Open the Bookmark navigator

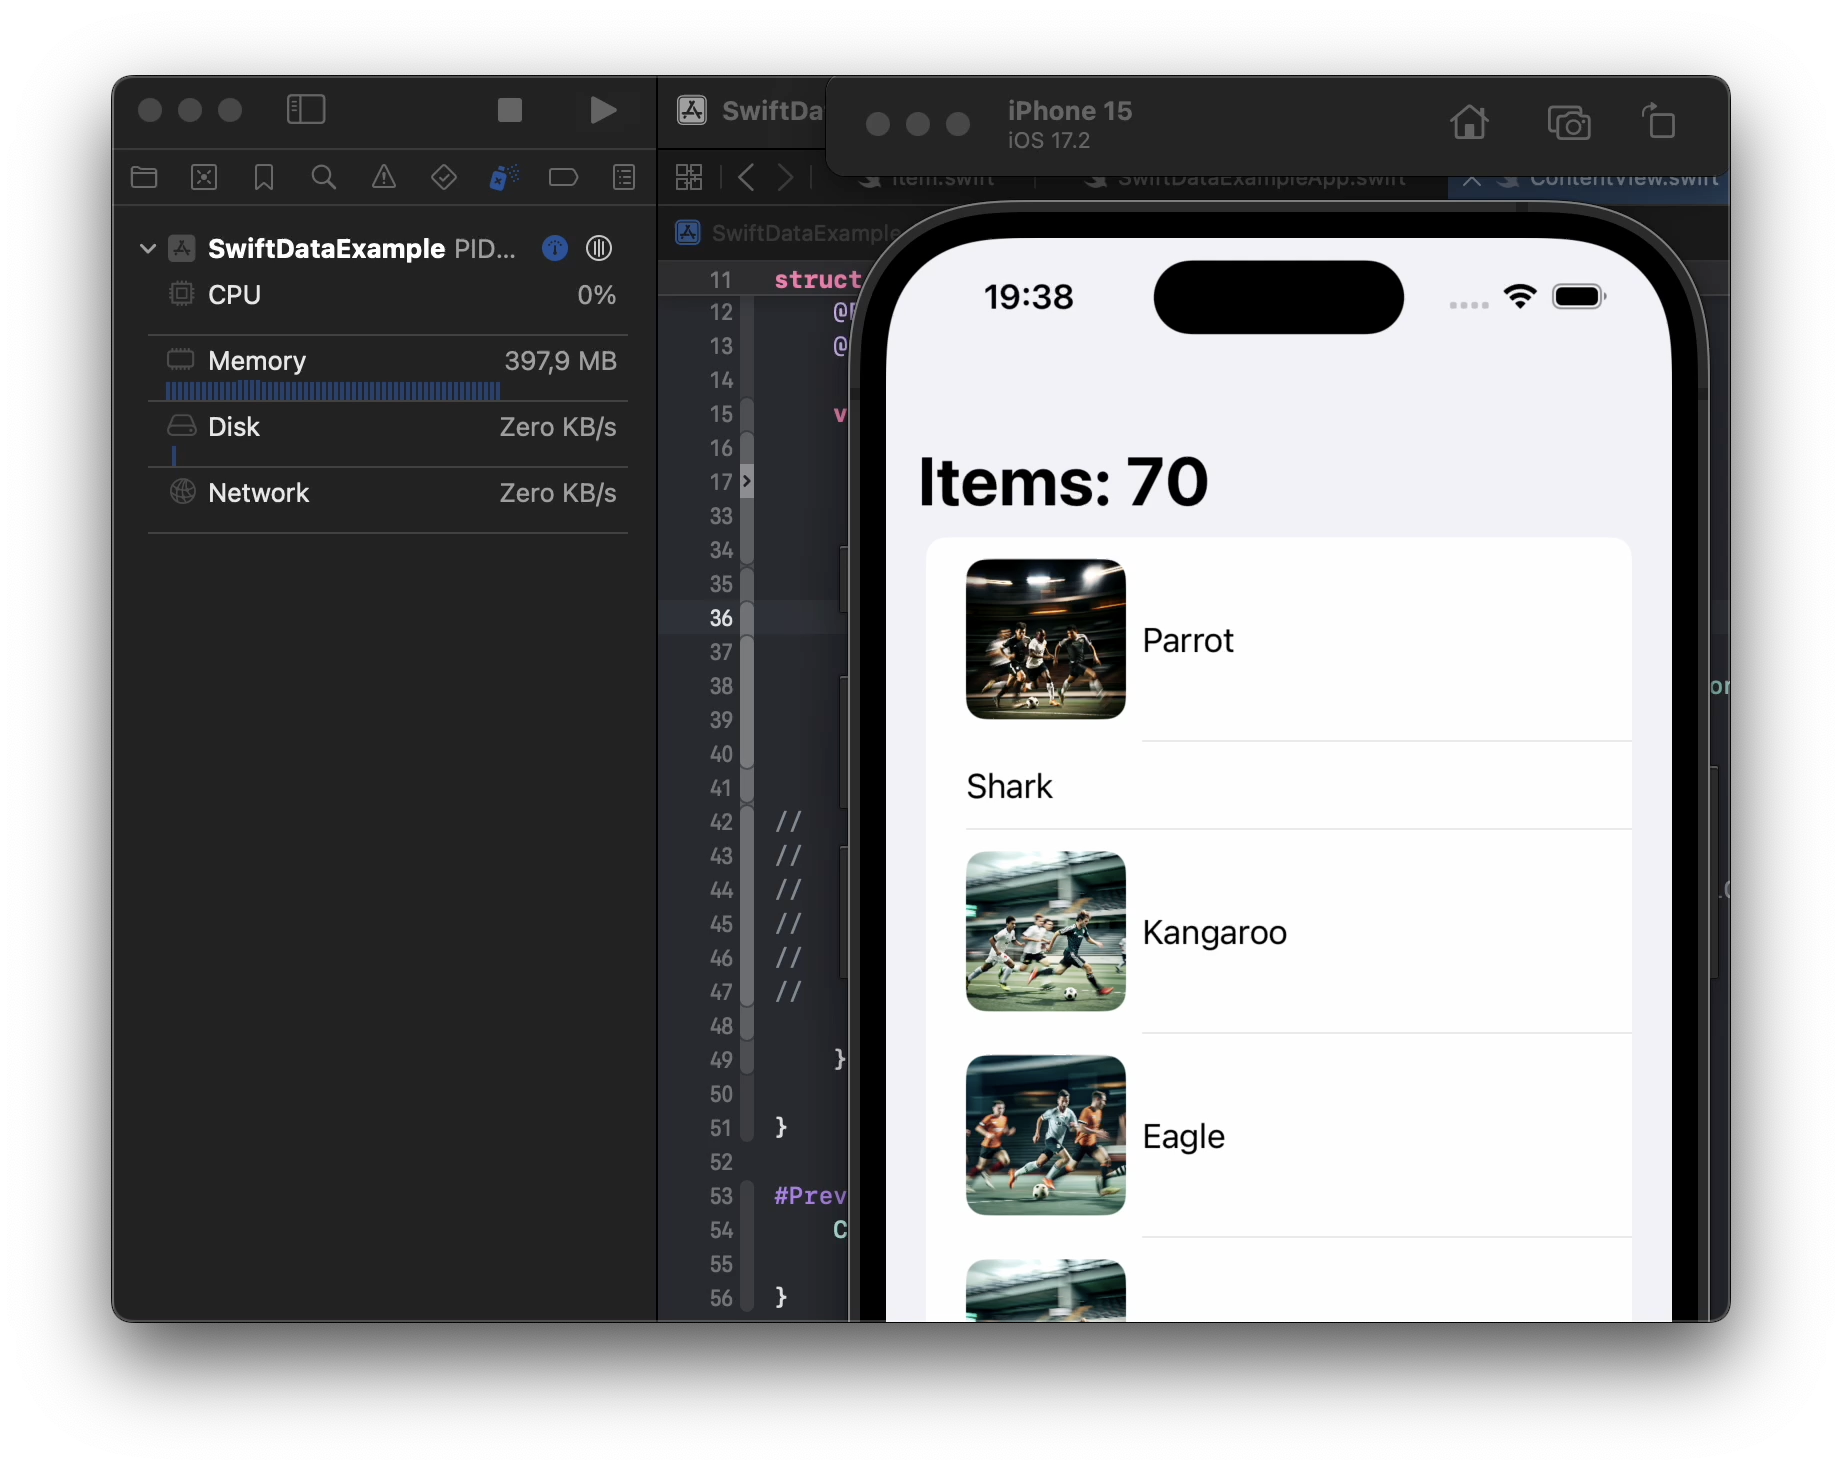tap(264, 178)
